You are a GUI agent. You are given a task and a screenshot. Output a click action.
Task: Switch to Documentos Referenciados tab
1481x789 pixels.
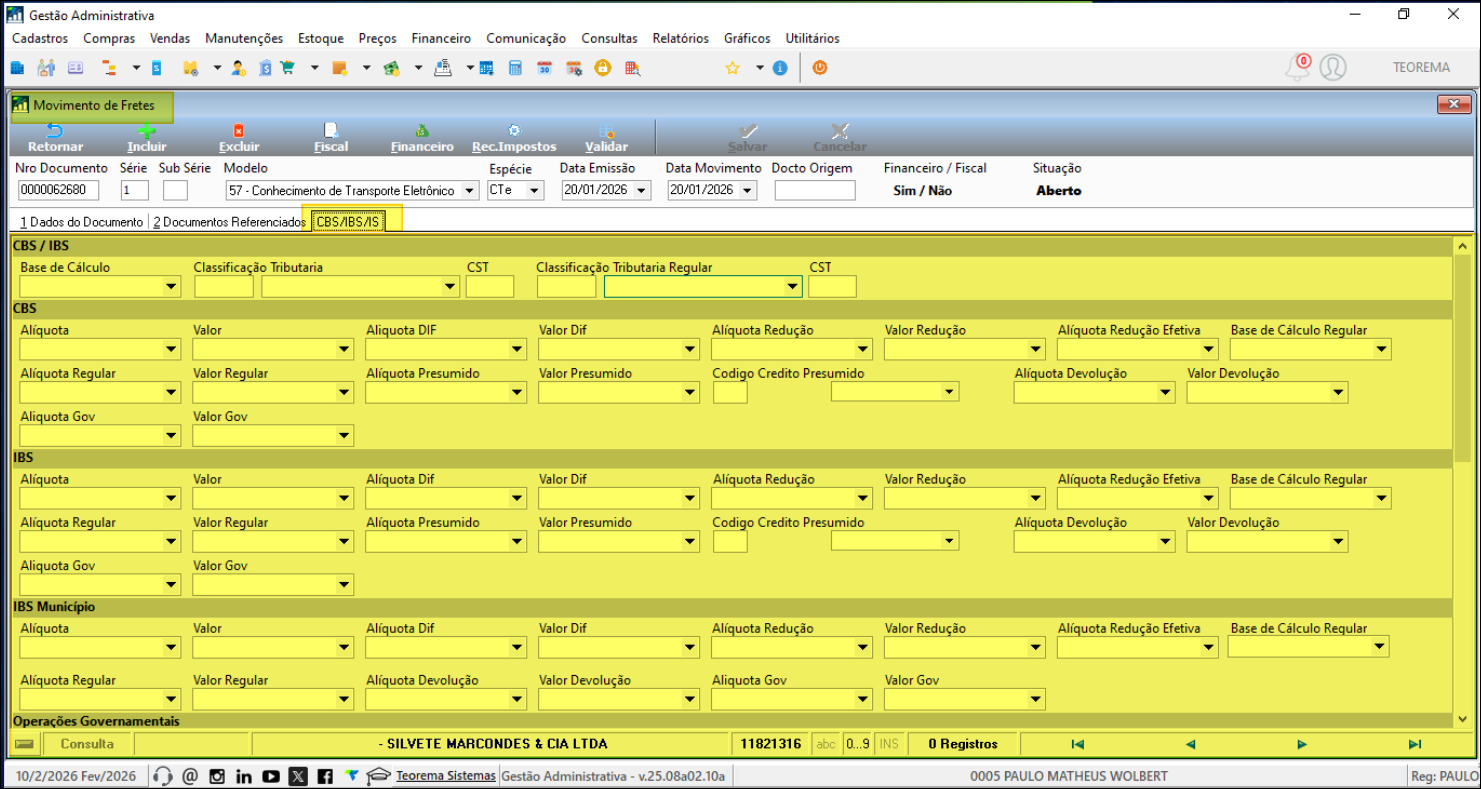229,222
